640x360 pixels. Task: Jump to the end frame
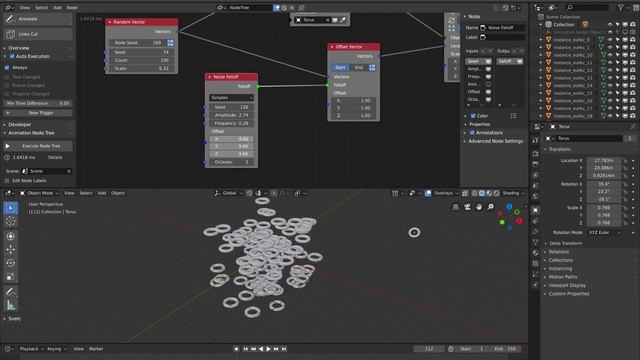284,349
